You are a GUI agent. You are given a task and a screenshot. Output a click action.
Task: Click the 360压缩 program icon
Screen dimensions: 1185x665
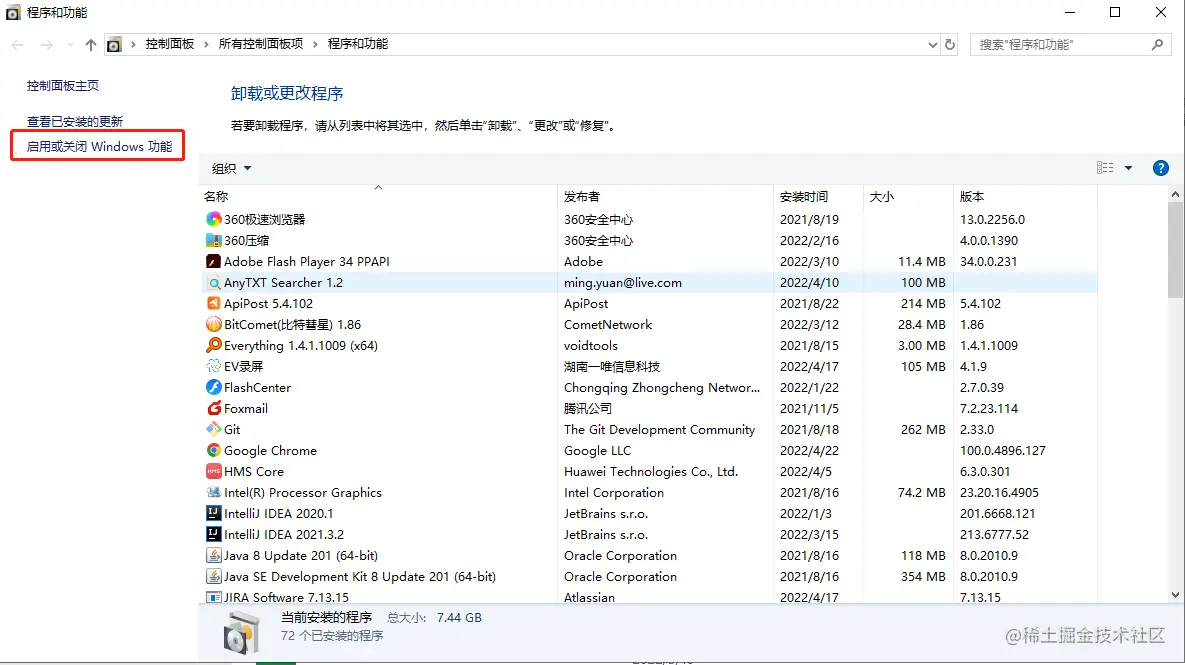[x=214, y=240]
